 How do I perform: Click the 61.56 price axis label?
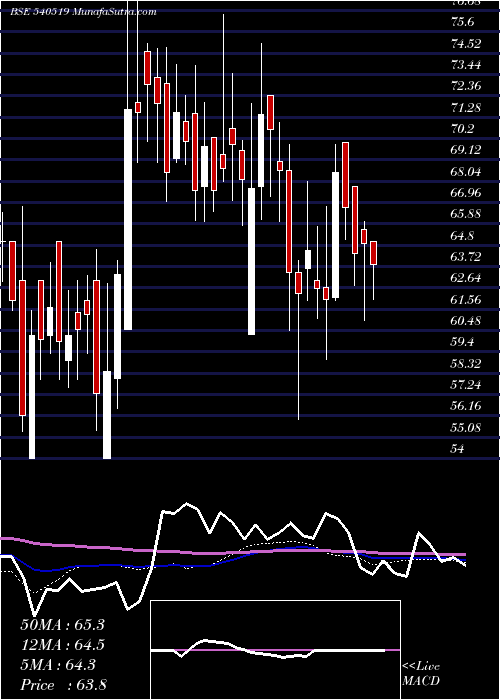(466, 300)
